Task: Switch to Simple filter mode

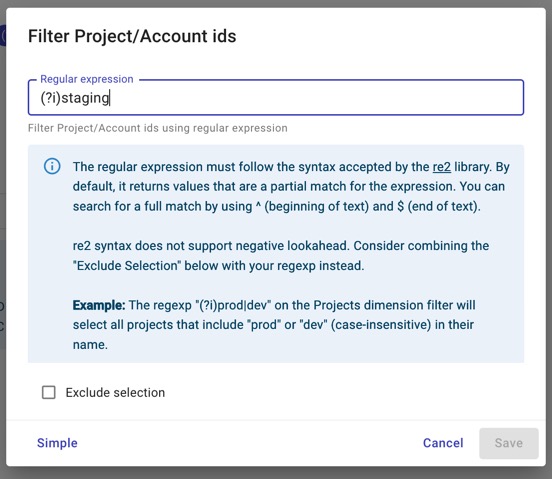Action: point(57,443)
